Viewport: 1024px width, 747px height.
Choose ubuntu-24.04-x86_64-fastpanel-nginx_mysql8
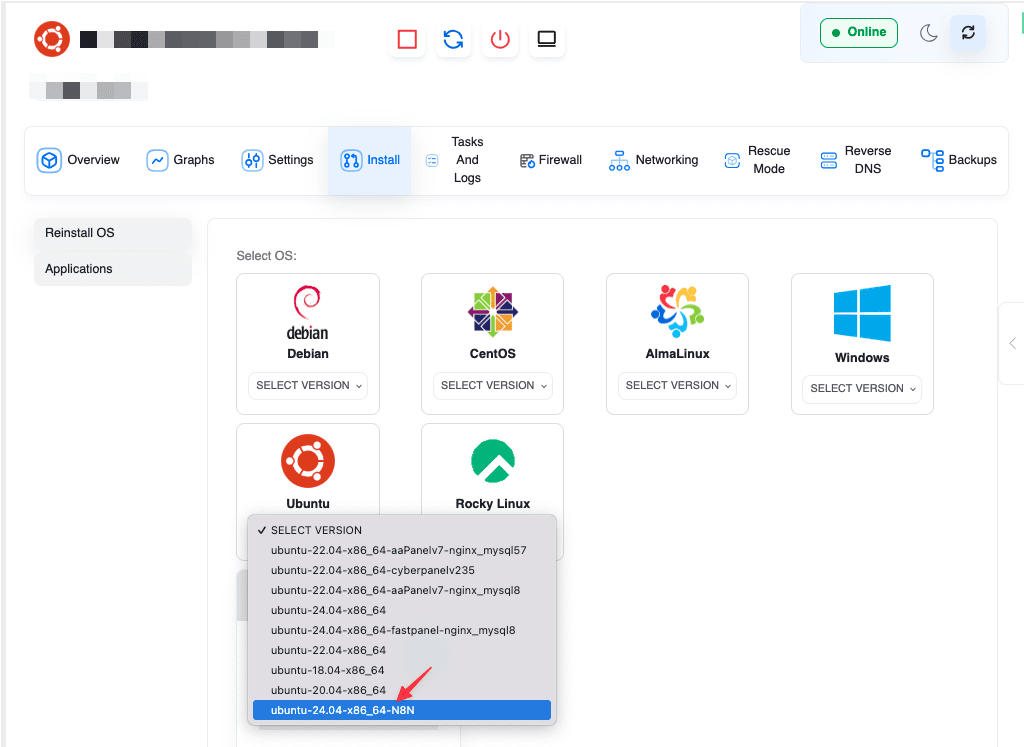(402, 630)
